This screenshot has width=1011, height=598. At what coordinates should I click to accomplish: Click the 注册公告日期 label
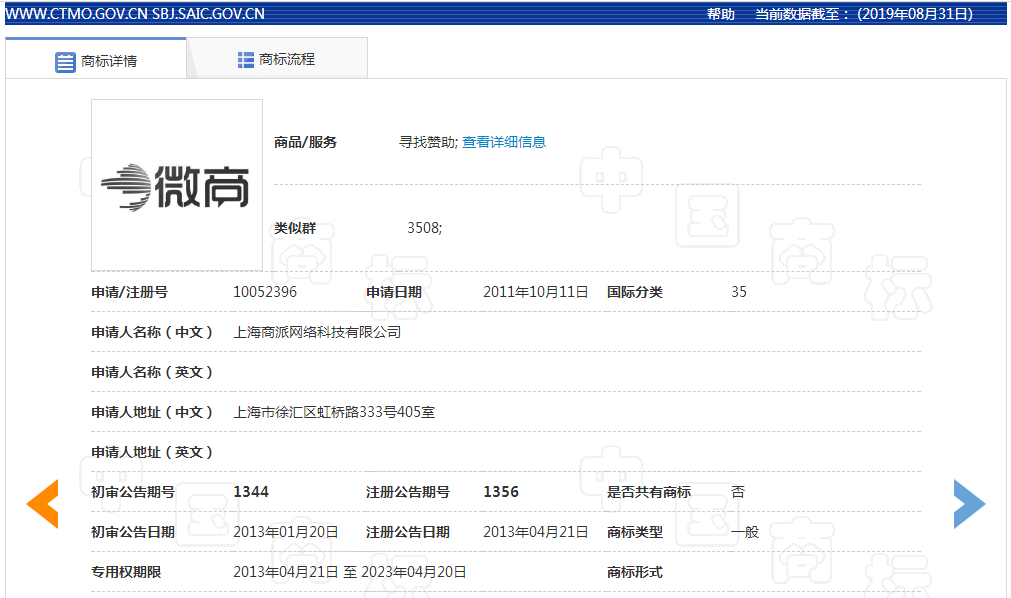coord(408,532)
